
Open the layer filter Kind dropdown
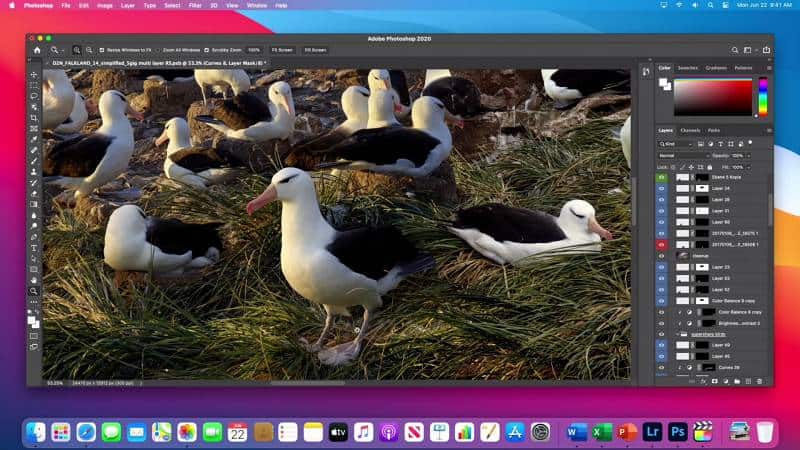676,144
